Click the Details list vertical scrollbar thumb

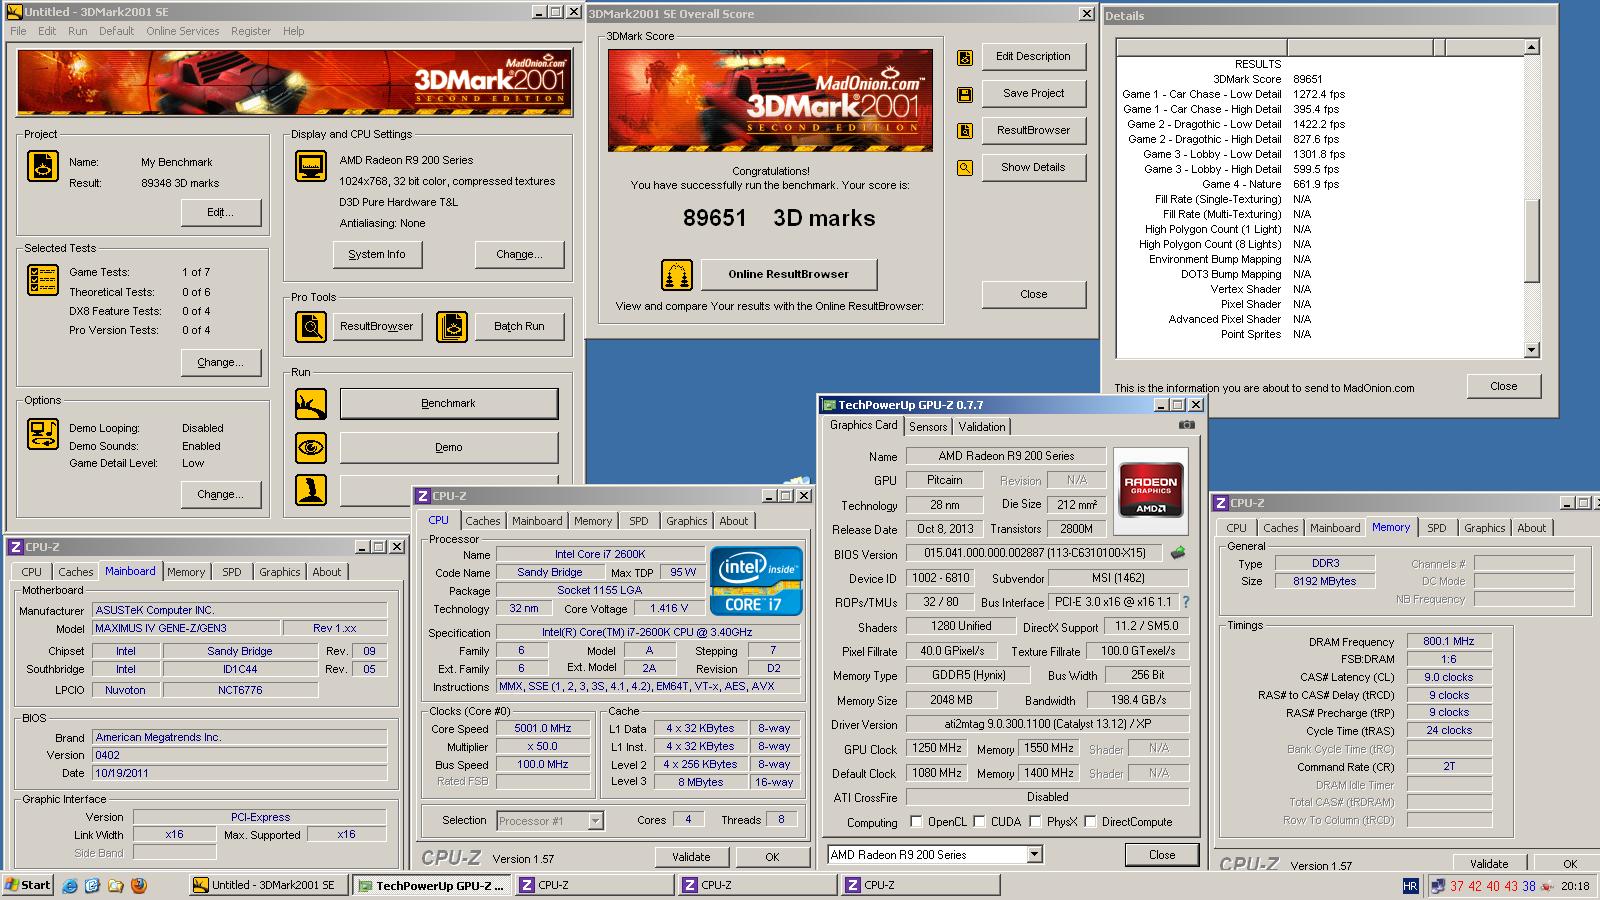[1532, 241]
